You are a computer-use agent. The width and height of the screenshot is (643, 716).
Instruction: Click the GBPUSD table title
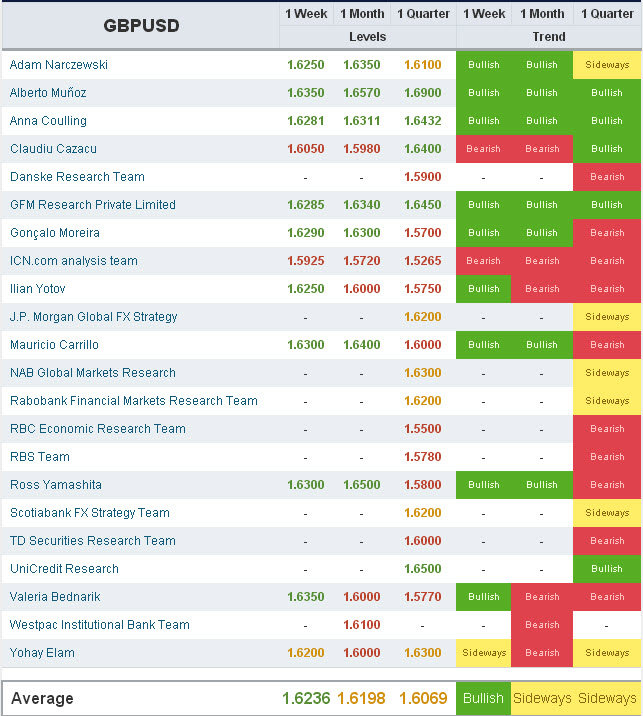coord(141,26)
